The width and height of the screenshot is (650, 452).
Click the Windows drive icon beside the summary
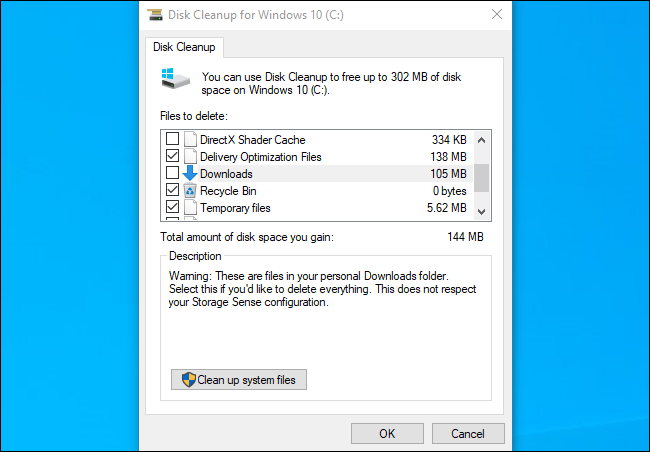(175, 78)
